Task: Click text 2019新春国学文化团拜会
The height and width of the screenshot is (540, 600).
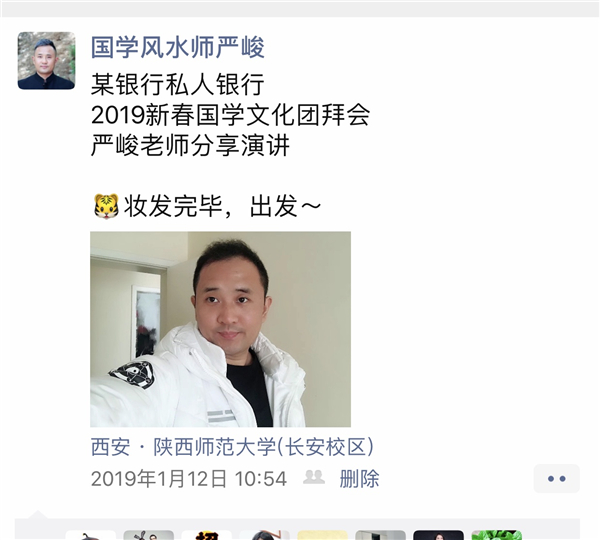Action: click(230, 115)
